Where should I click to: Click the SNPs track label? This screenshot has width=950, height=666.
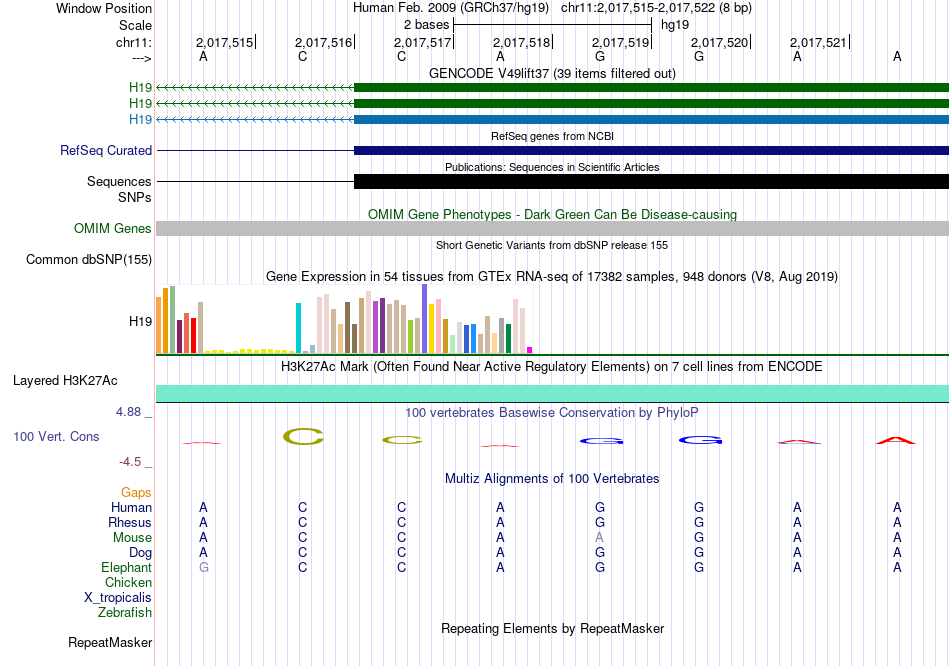(x=135, y=197)
